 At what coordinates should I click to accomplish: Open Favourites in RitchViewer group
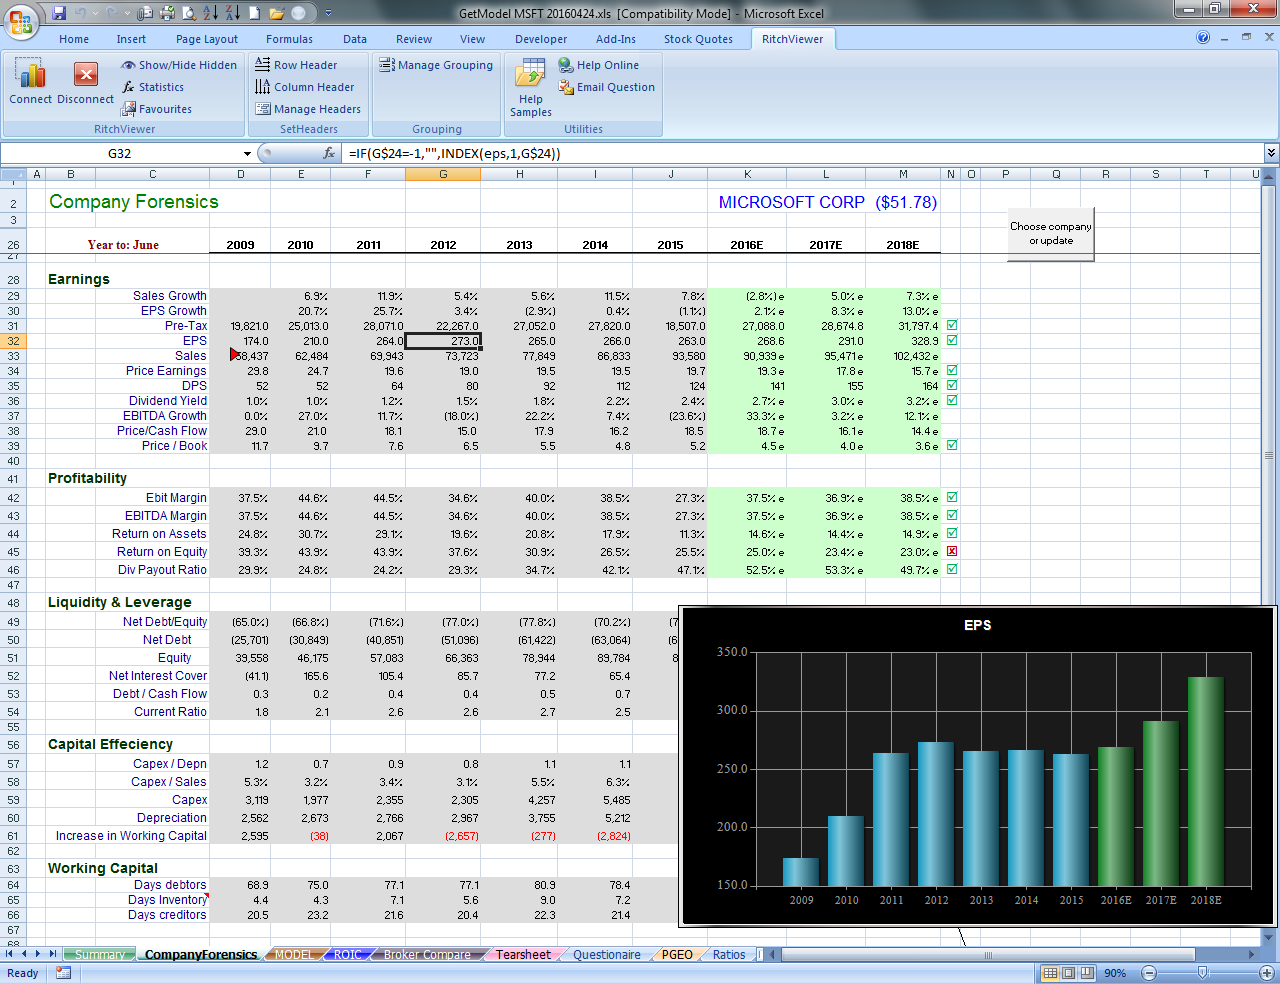coord(157,109)
